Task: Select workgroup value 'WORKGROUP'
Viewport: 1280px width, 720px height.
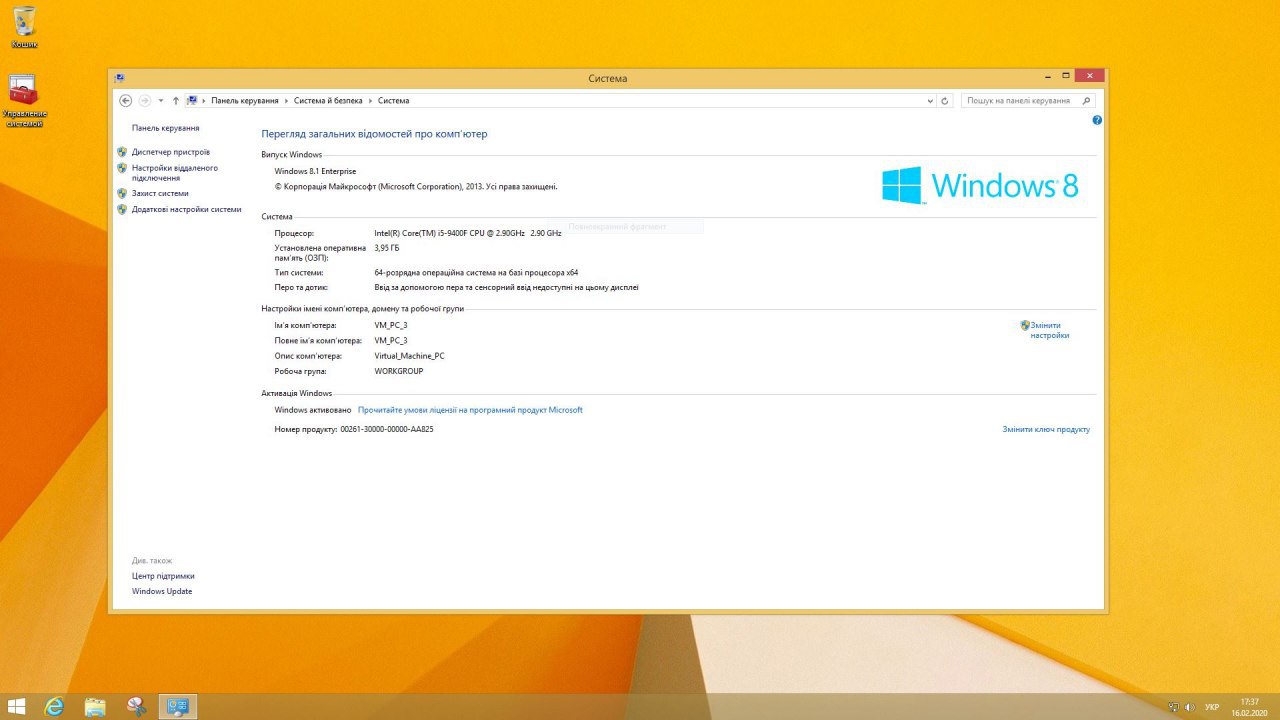Action: (399, 371)
